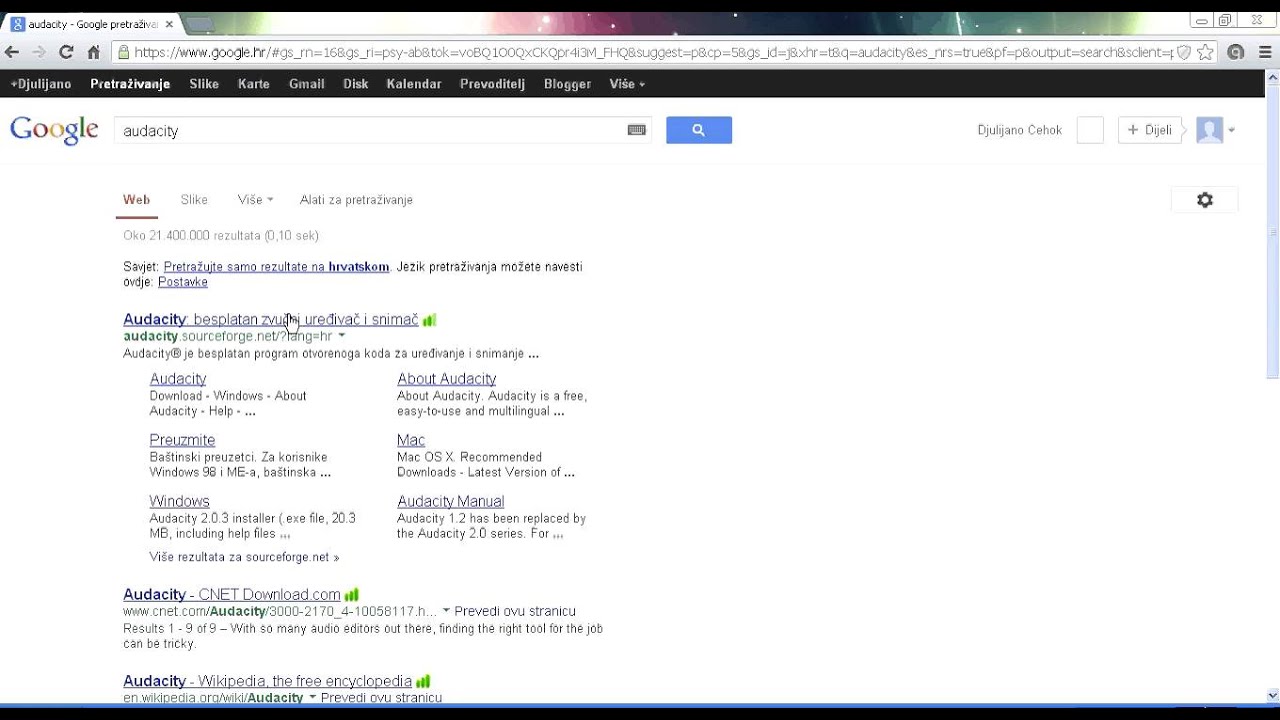
Task: Go to the browser home page icon
Action: (x=94, y=52)
